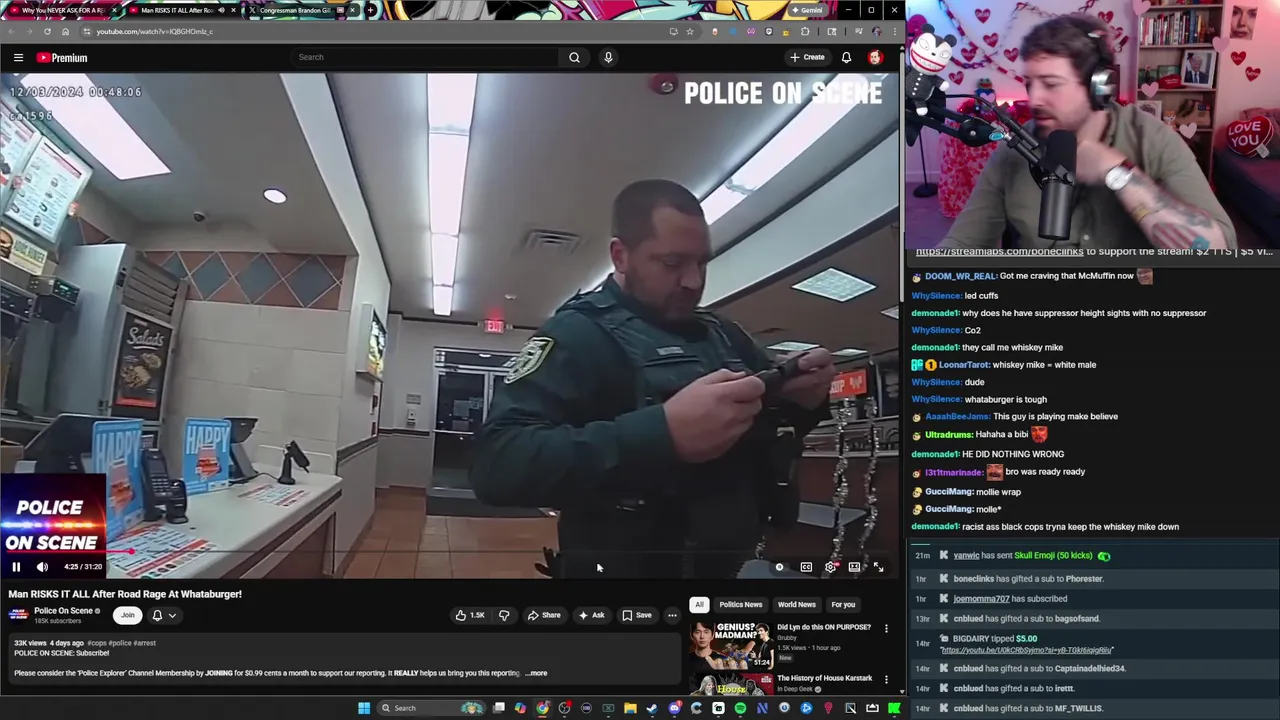This screenshot has width=1280, height=720.
Task: Join the Police On Scene channel
Action: click(127, 615)
